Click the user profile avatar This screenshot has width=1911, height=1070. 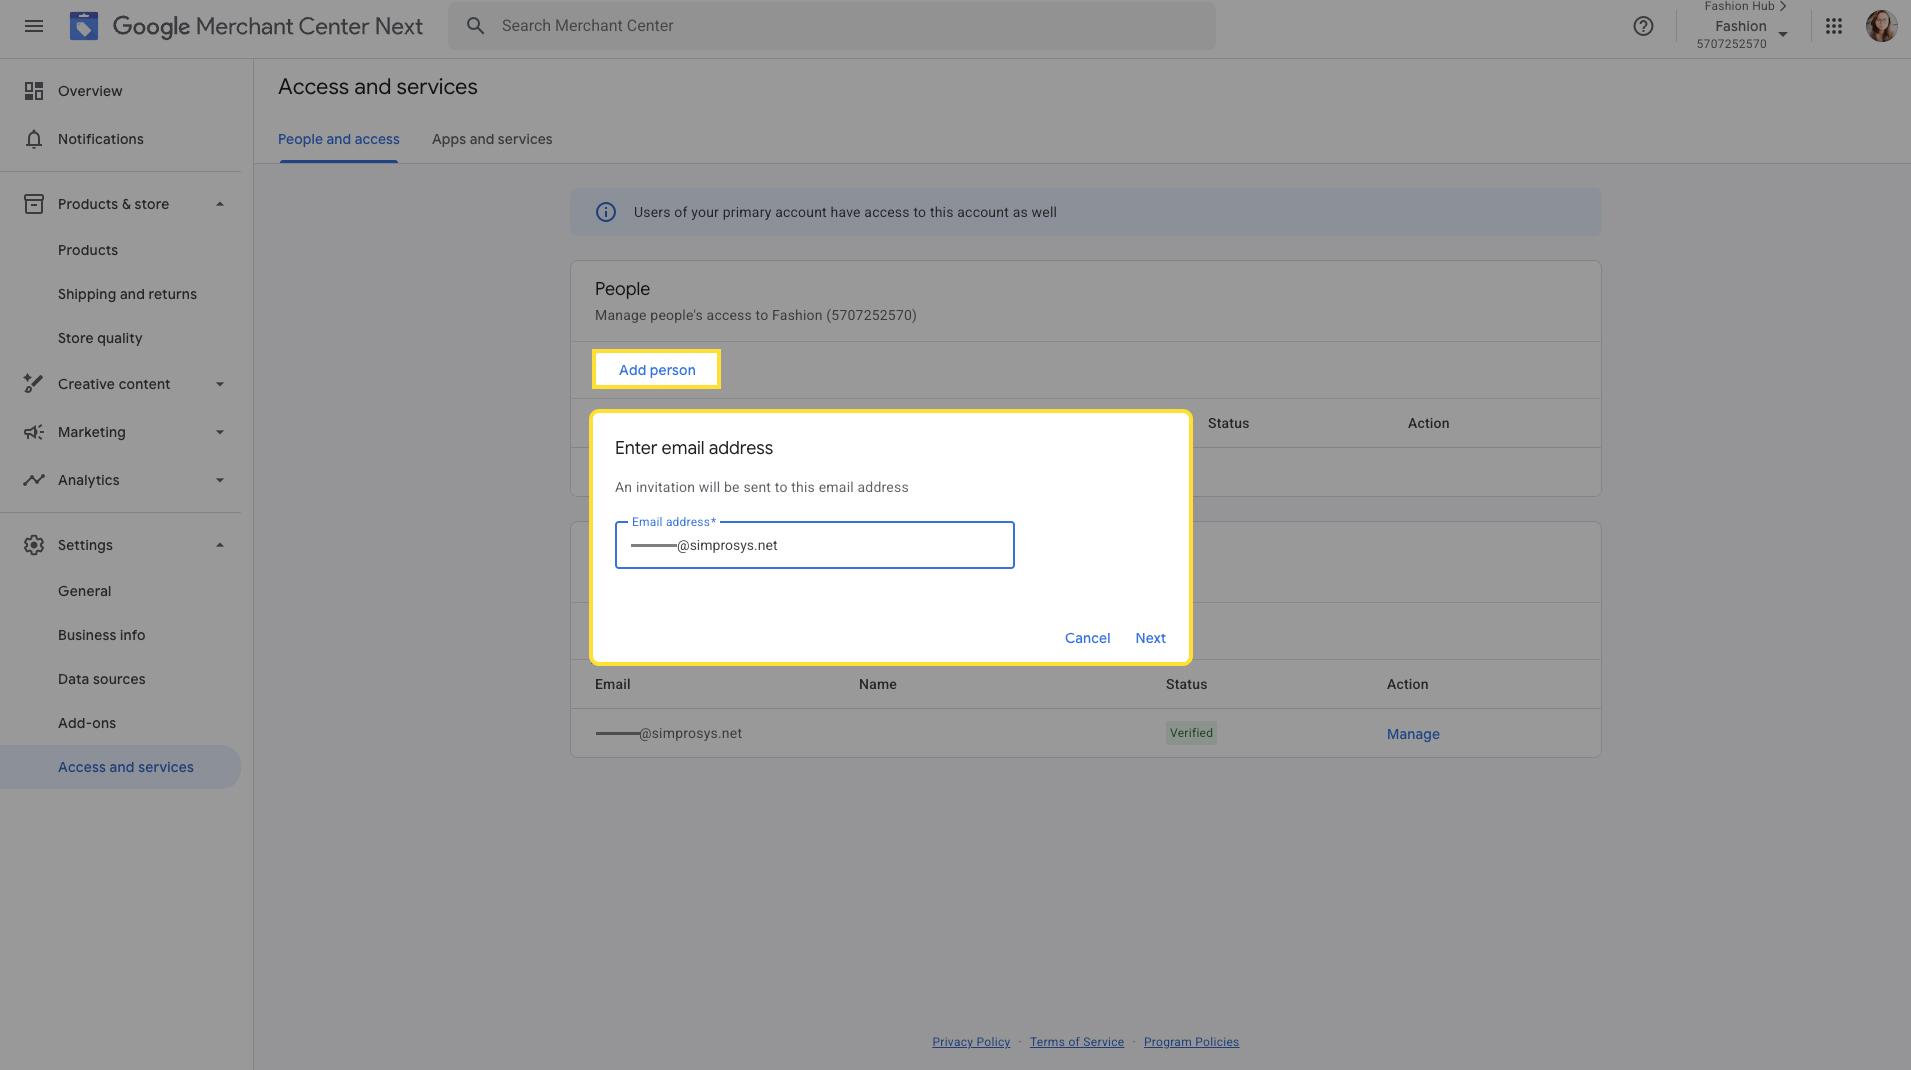[1880, 26]
